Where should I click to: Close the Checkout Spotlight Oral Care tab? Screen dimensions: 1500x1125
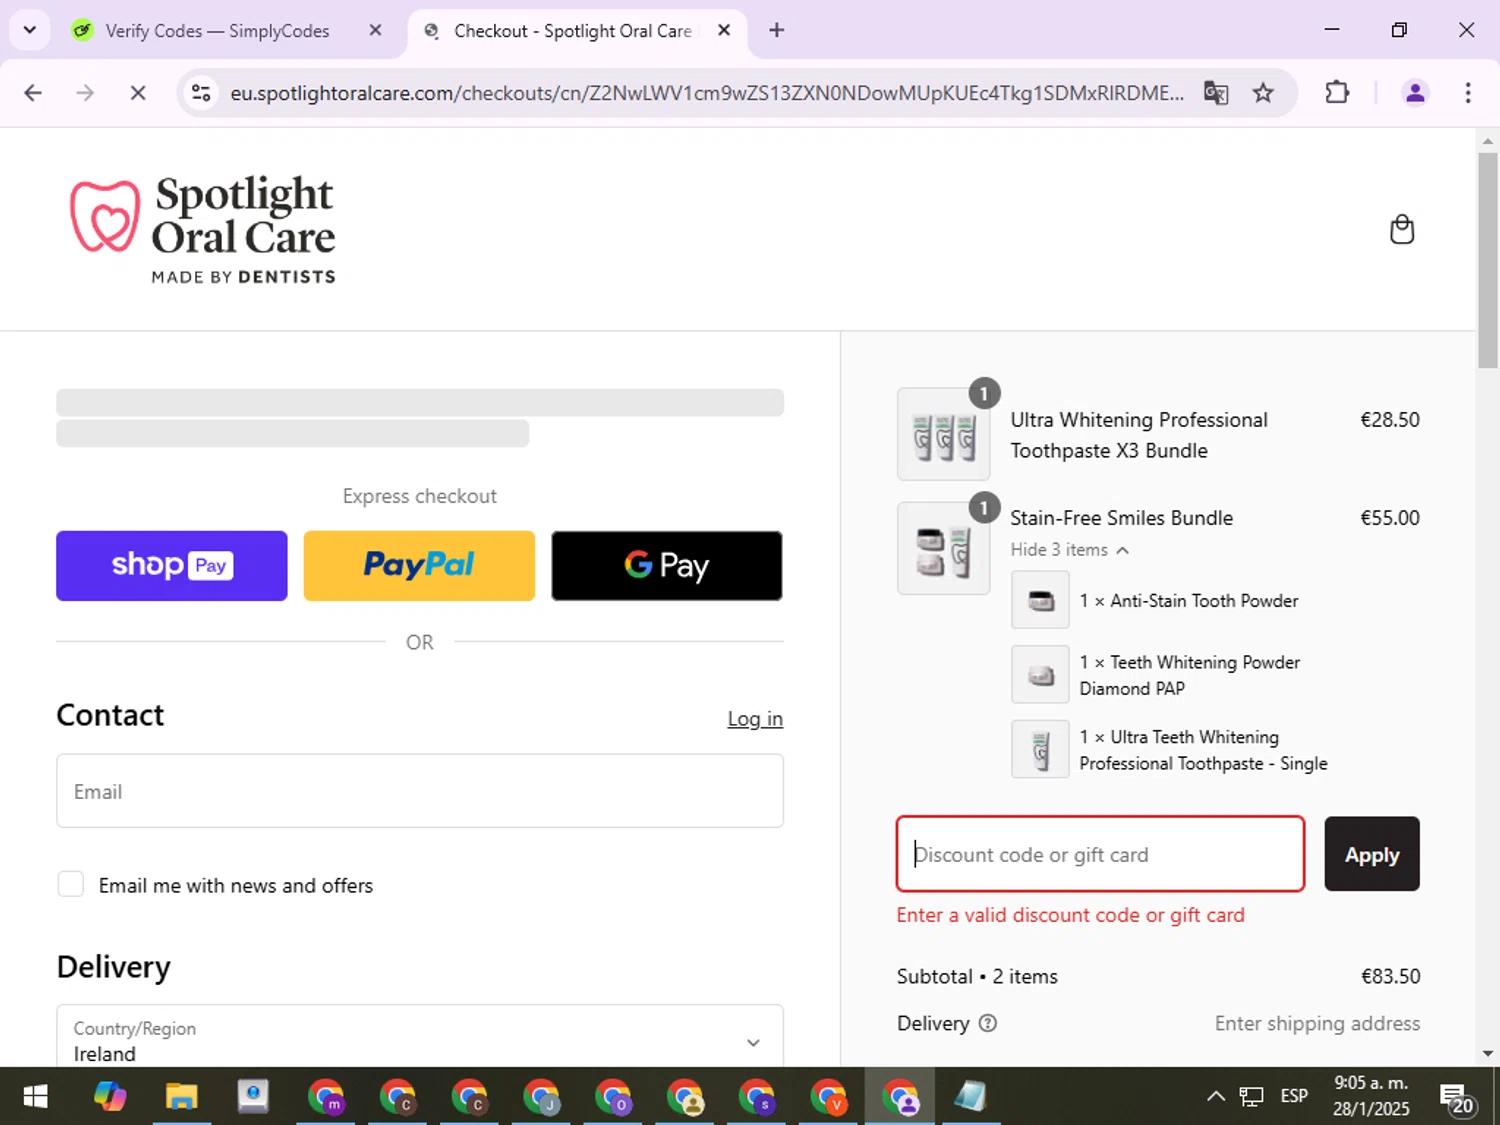coord(724,30)
